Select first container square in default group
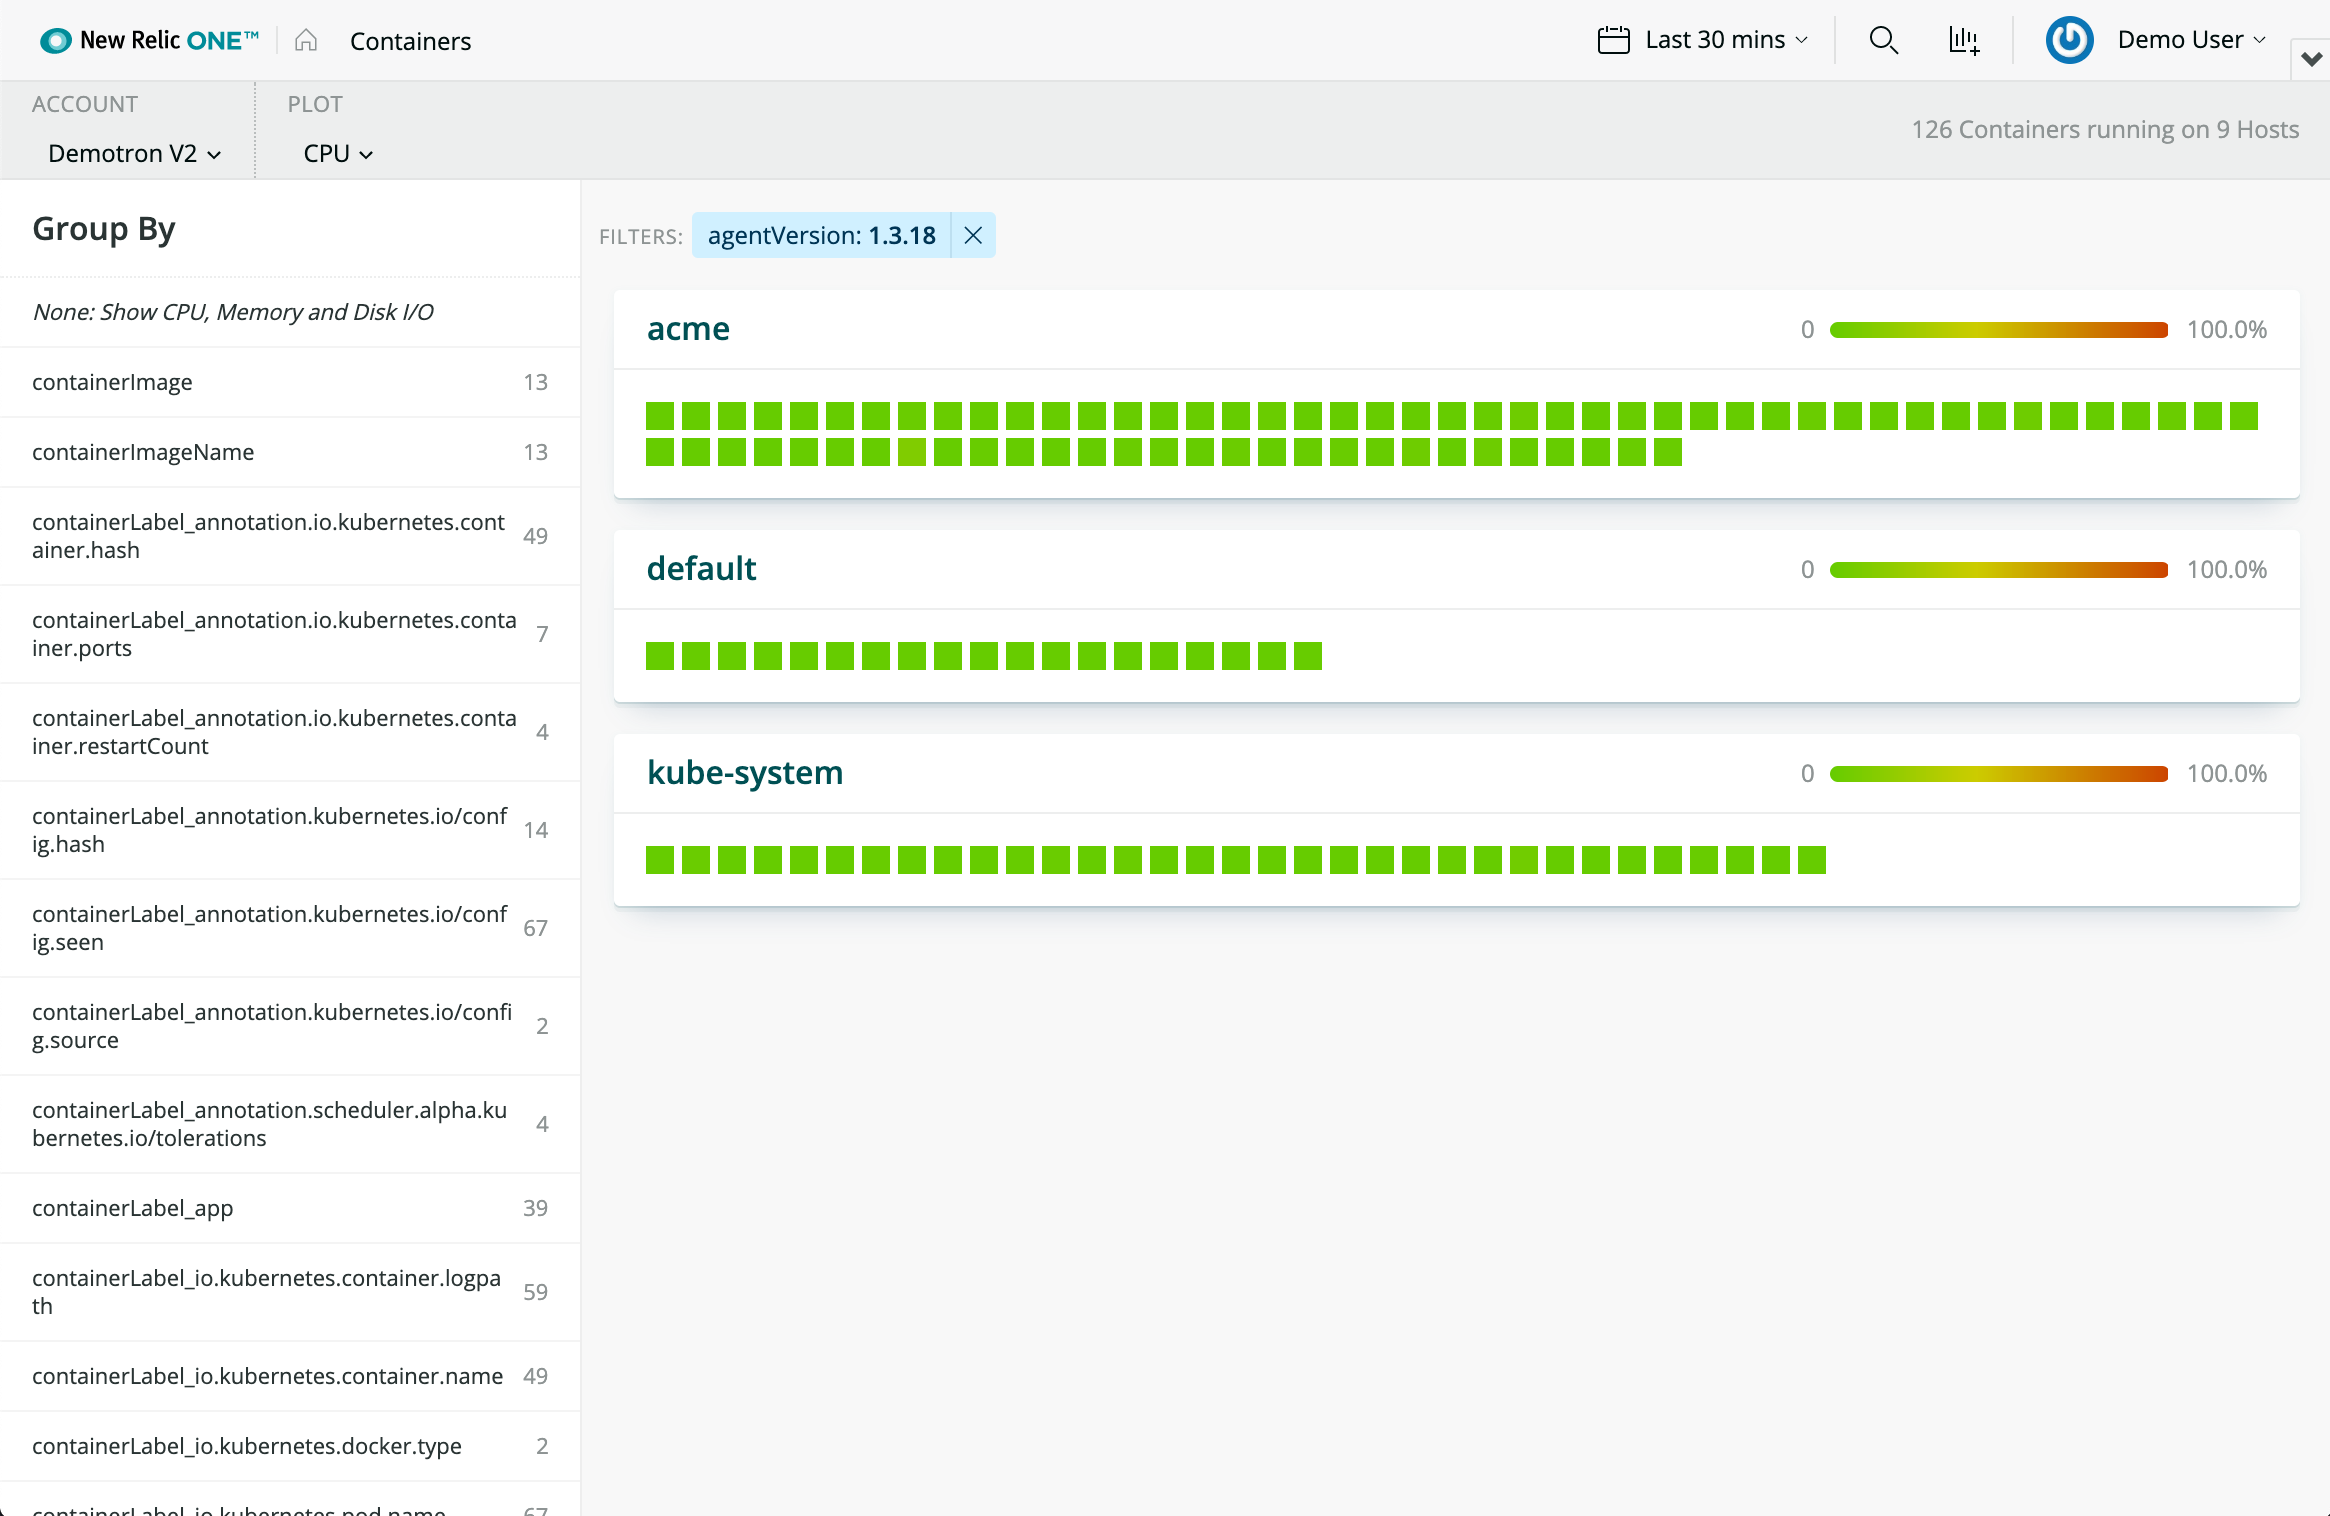The image size is (2330, 1516). click(x=660, y=656)
